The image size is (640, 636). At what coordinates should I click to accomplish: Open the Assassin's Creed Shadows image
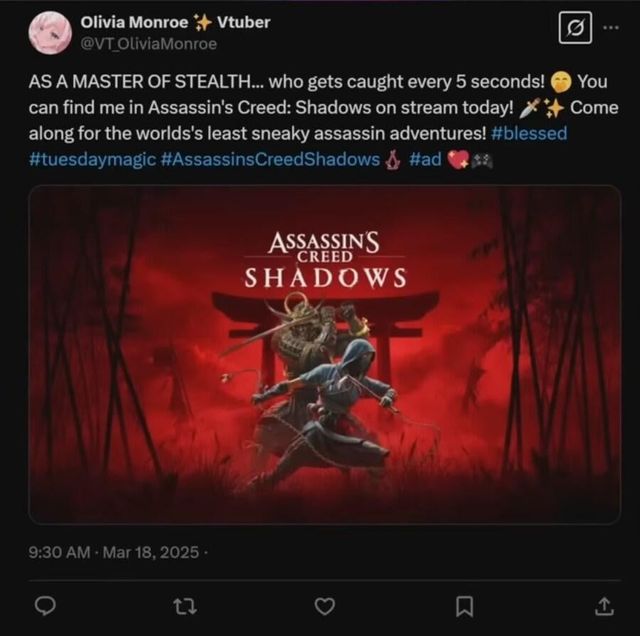point(325,354)
